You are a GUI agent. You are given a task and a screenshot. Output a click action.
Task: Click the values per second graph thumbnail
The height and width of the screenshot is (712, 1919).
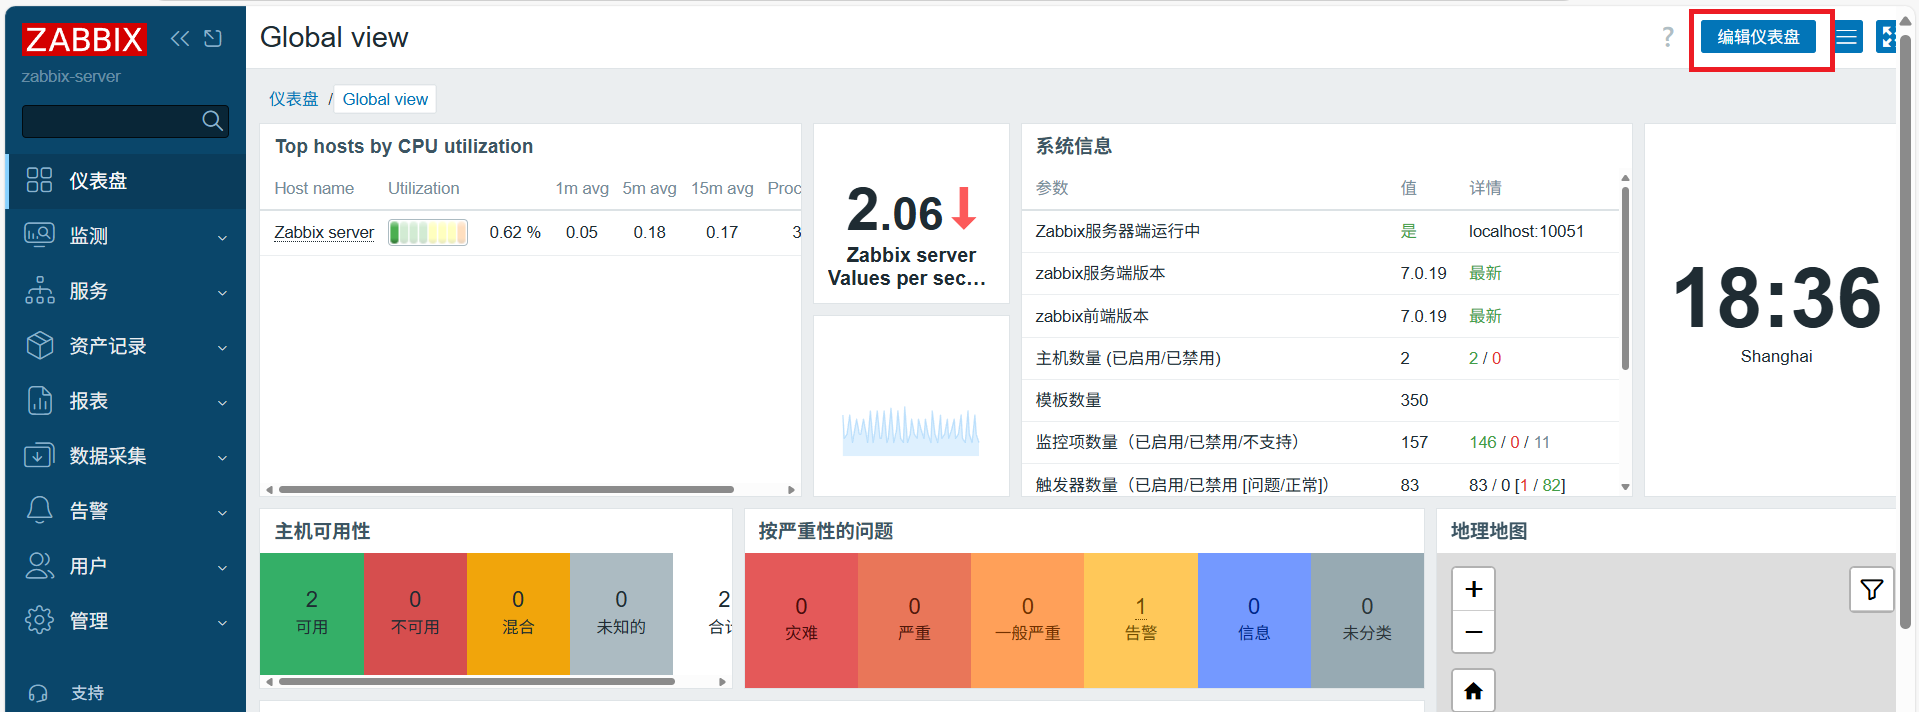pyautogui.click(x=911, y=431)
